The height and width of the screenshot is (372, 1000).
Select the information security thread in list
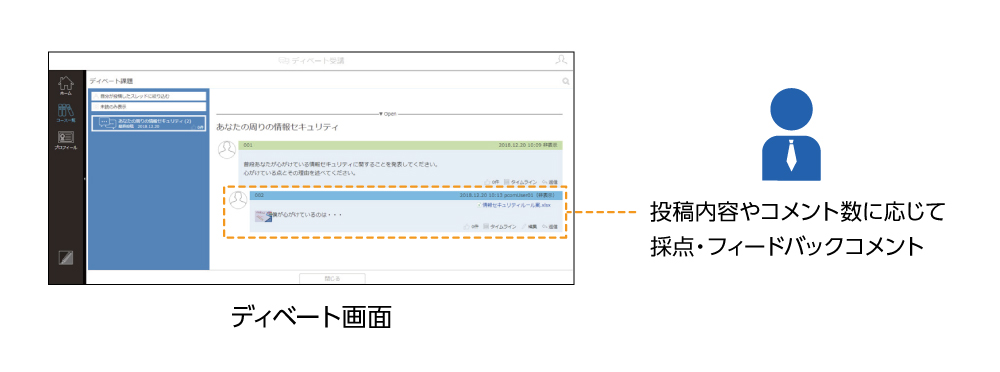149,123
